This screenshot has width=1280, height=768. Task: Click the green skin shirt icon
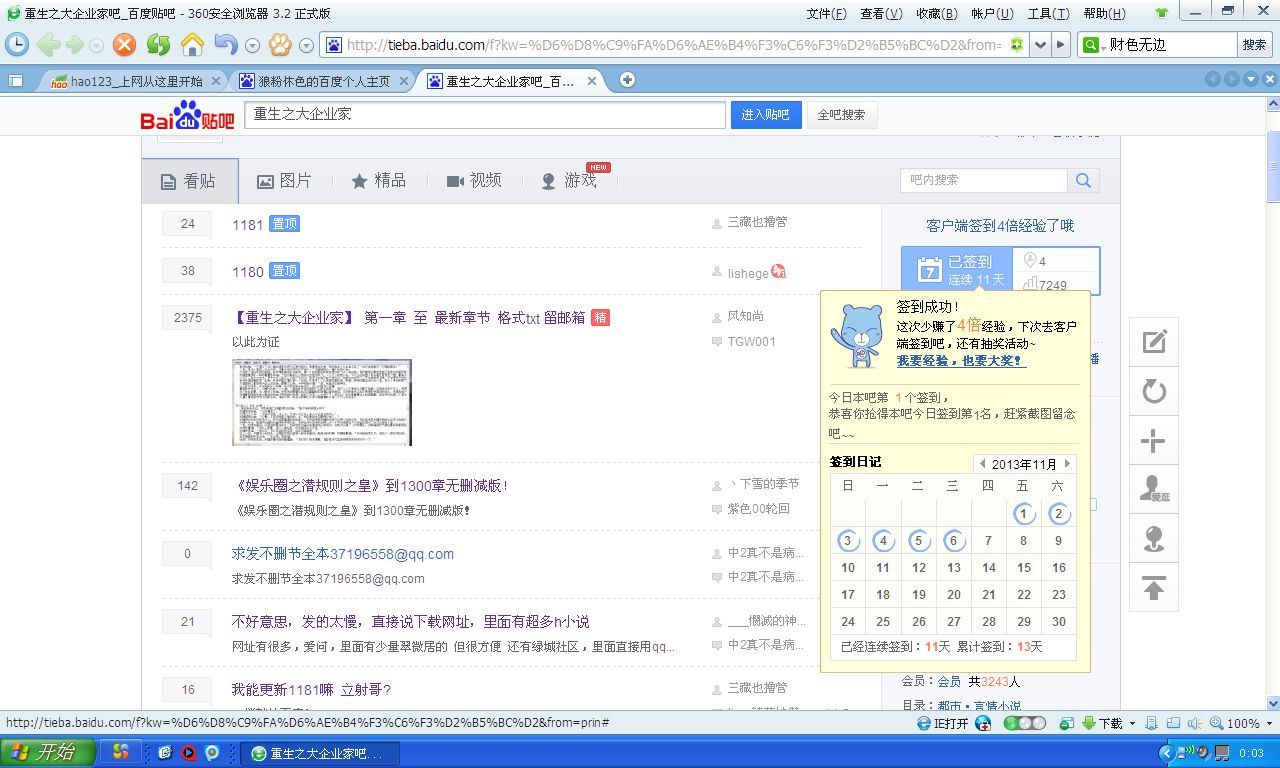pyautogui.click(x=1161, y=13)
